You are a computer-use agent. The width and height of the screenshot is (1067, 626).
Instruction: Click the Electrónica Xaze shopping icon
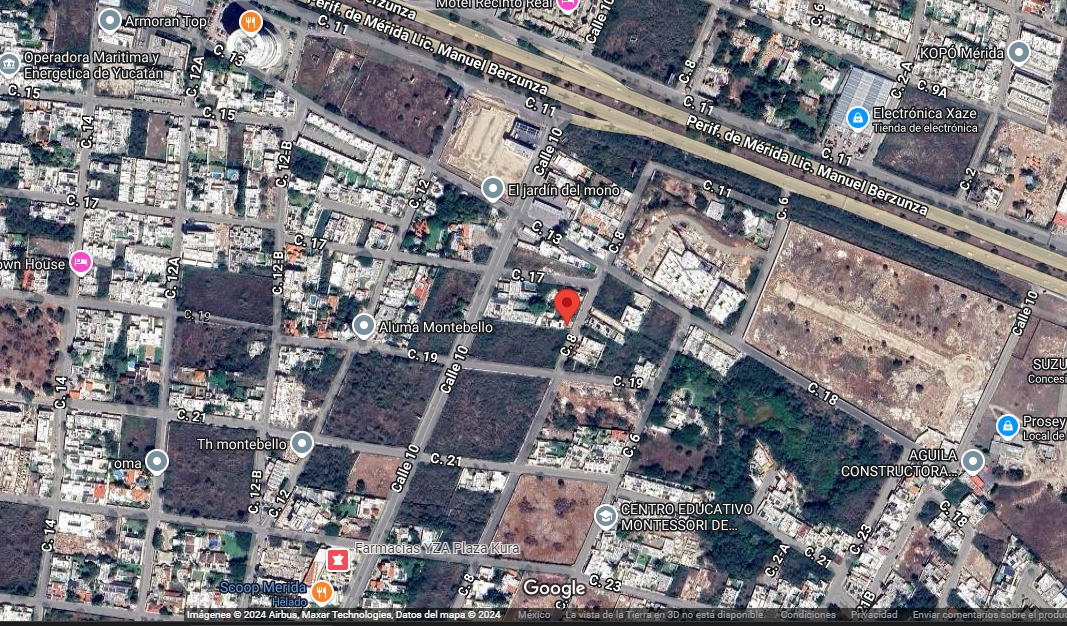(857, 118)
